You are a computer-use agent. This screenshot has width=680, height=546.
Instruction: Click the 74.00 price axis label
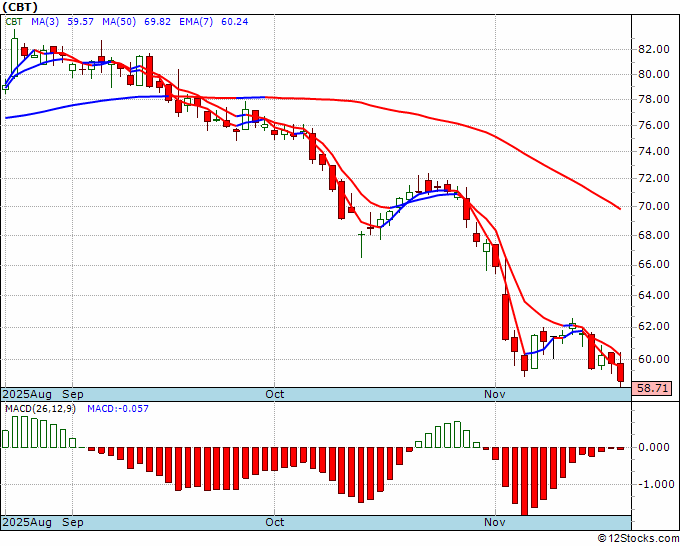(x=654, y=151)
